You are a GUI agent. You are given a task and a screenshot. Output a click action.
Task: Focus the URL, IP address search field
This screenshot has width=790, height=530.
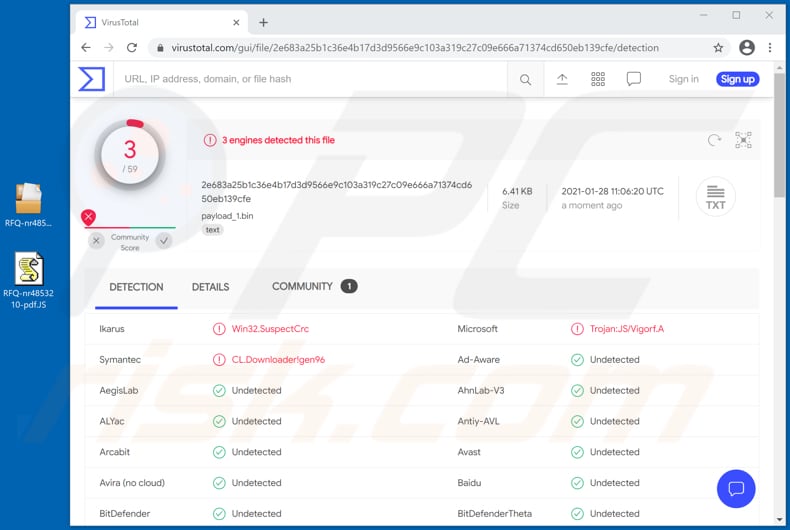(x=312, y=79)
